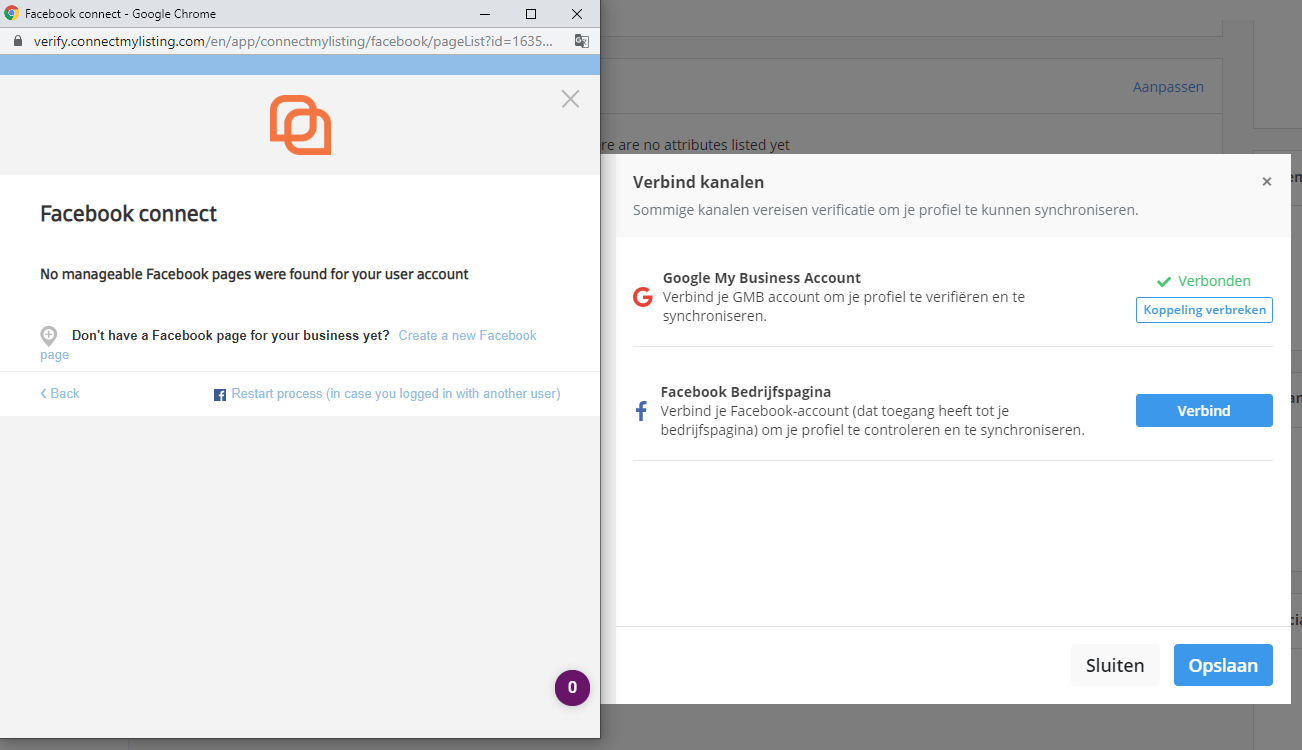Click the Chrome icon in title bar

[x=12, y=14]
